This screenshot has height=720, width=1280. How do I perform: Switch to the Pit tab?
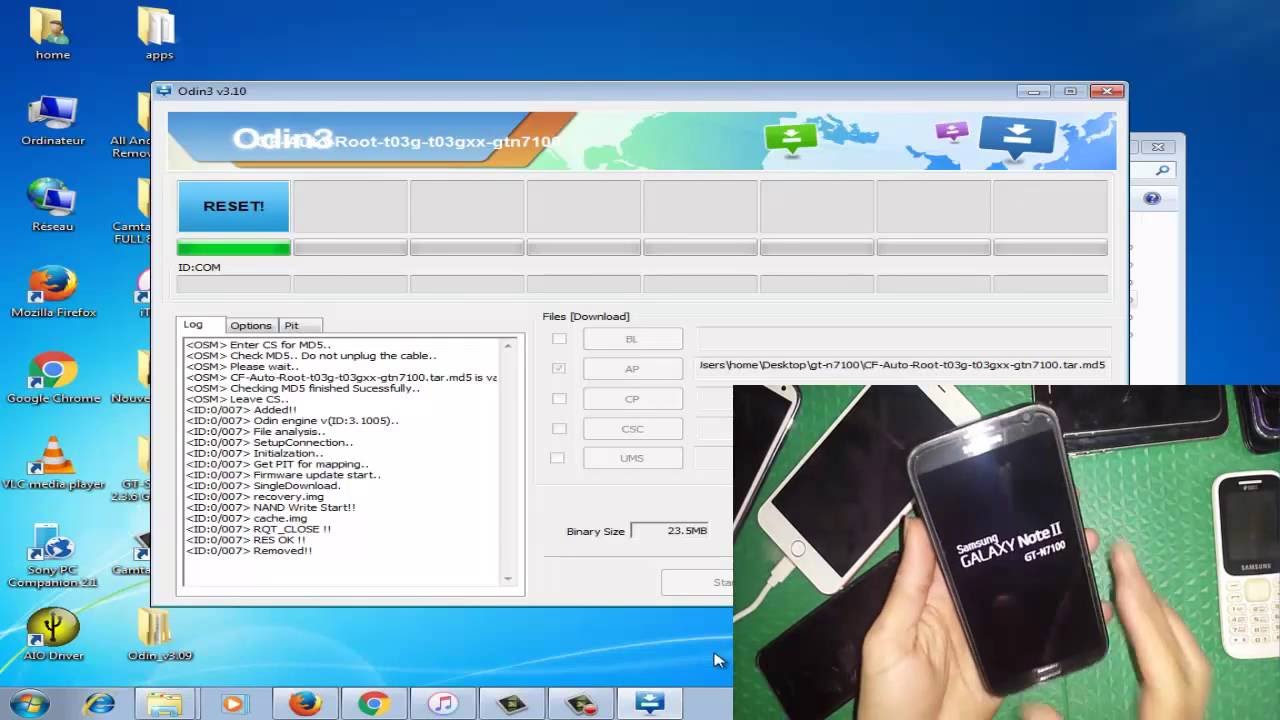coord(299,326)
